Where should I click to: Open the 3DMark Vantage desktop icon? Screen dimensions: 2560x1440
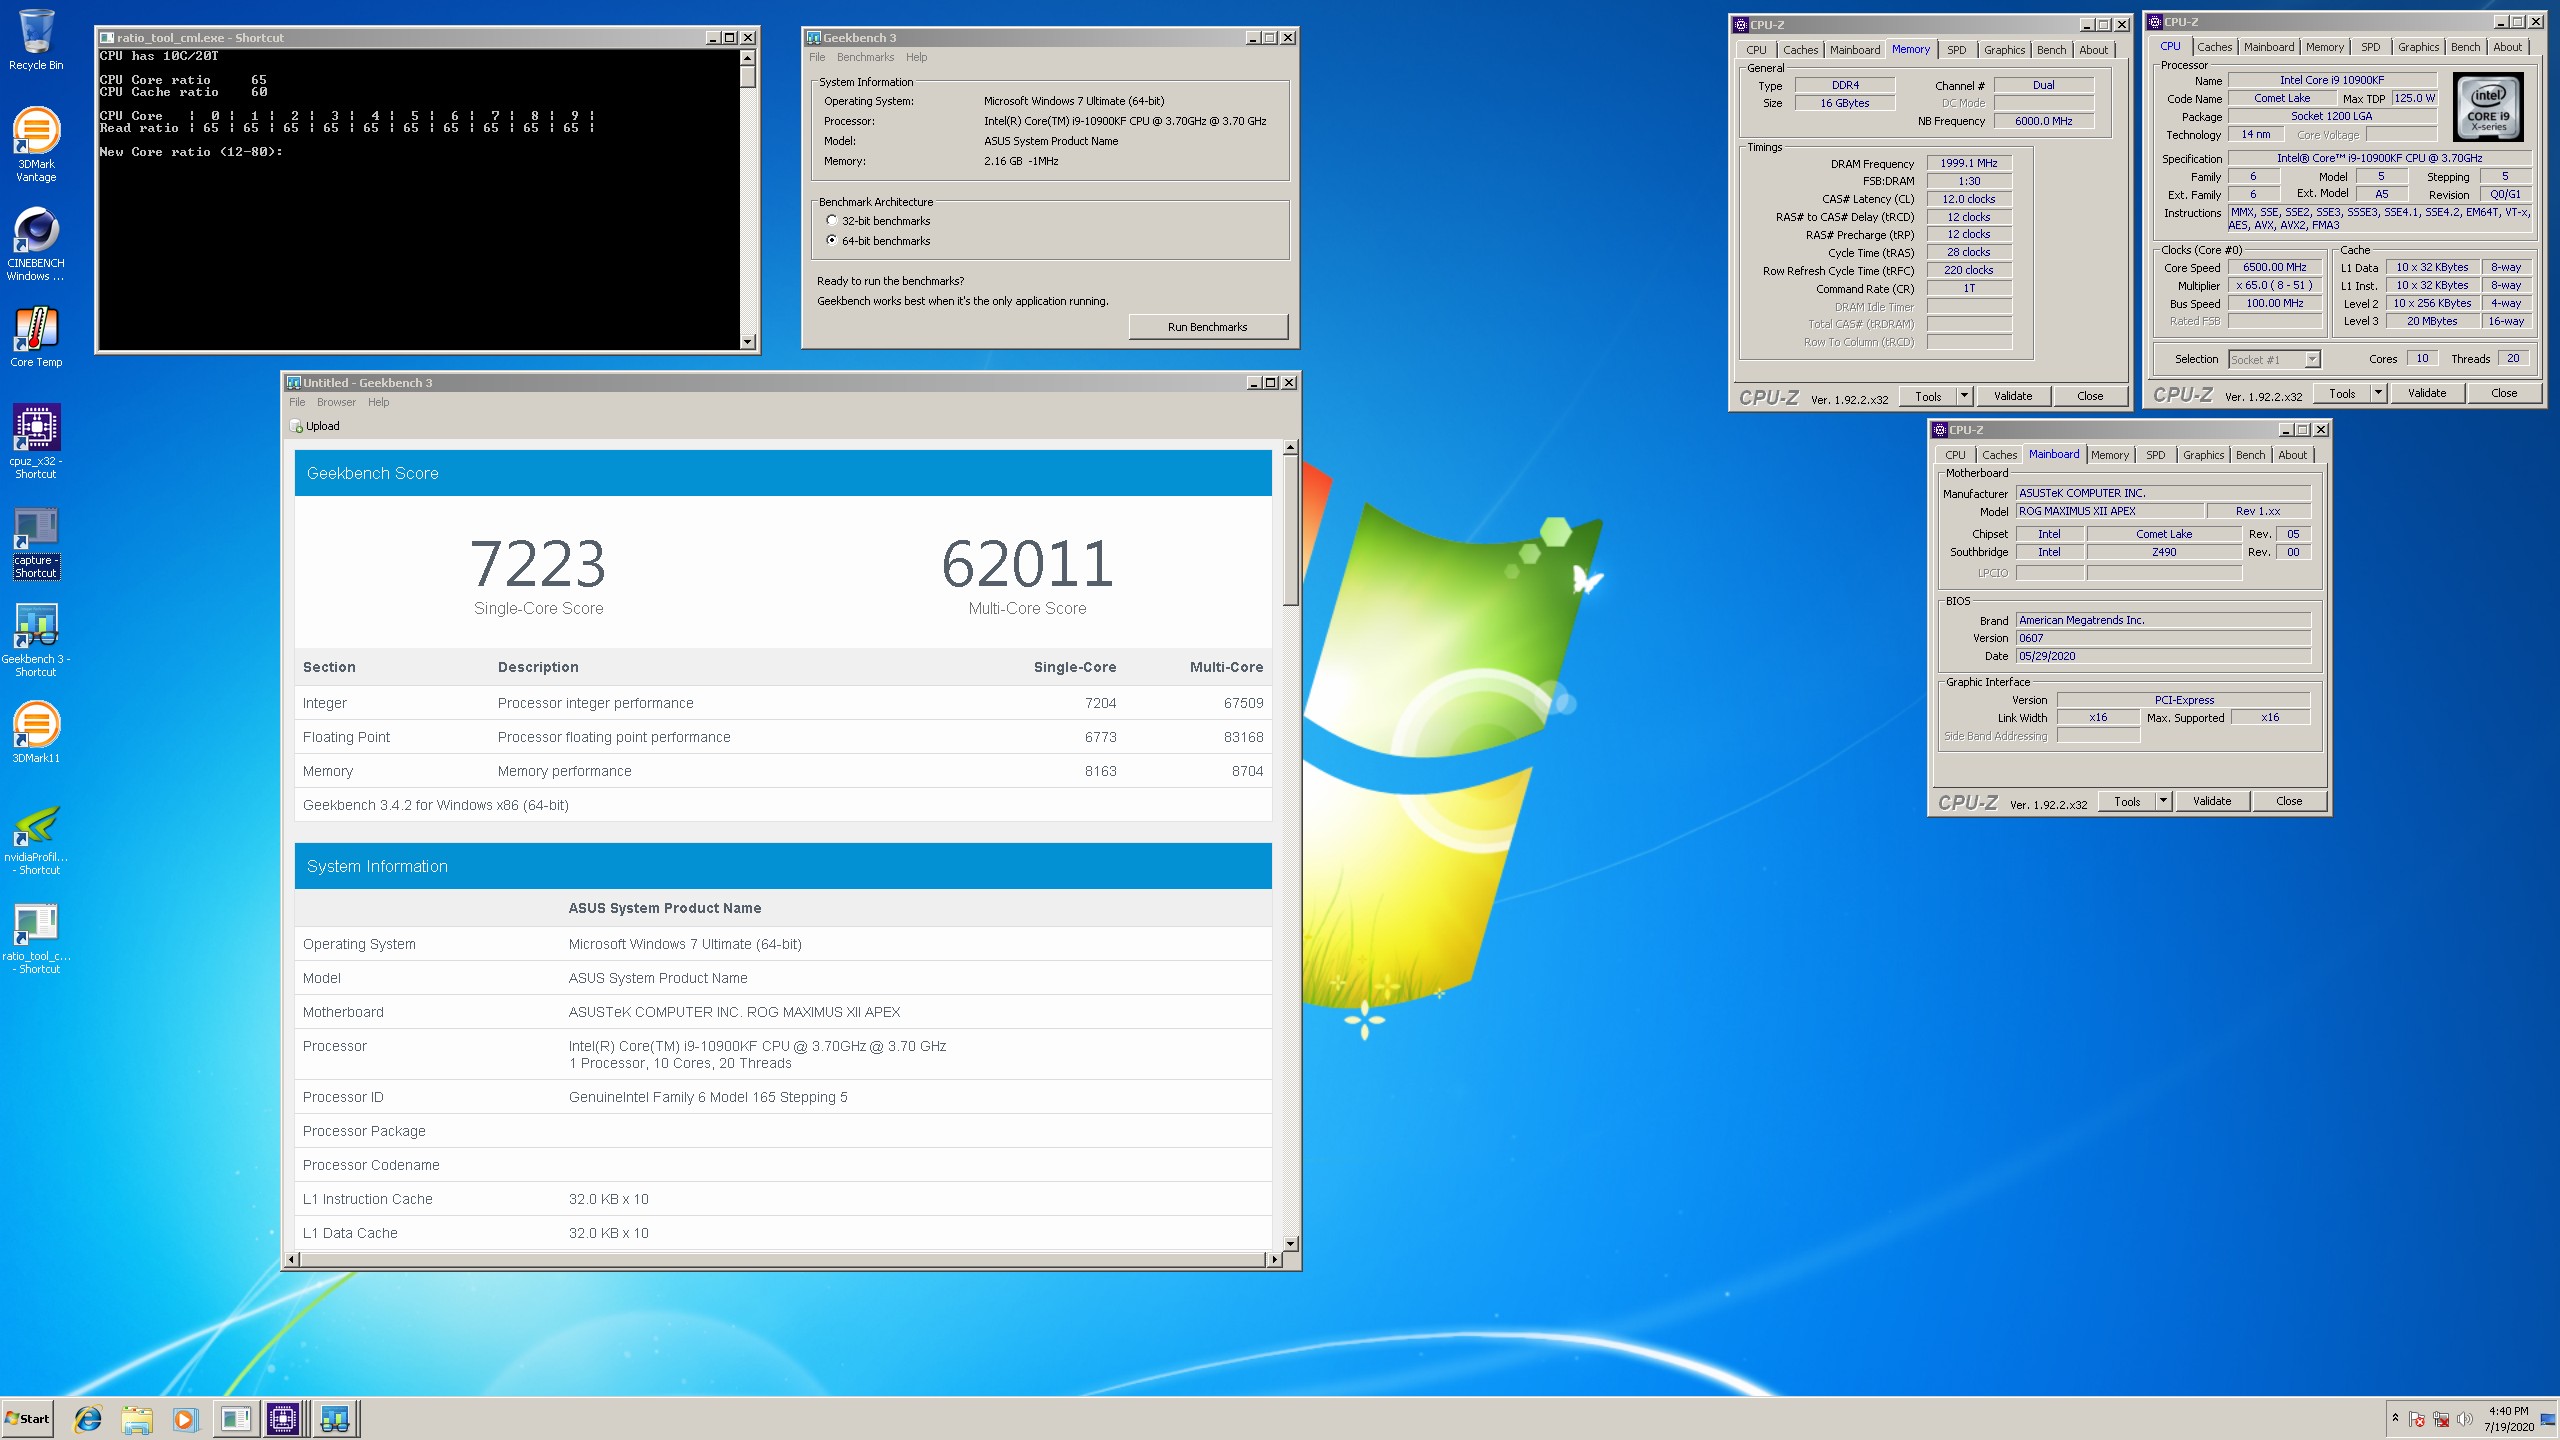[36, 144]
